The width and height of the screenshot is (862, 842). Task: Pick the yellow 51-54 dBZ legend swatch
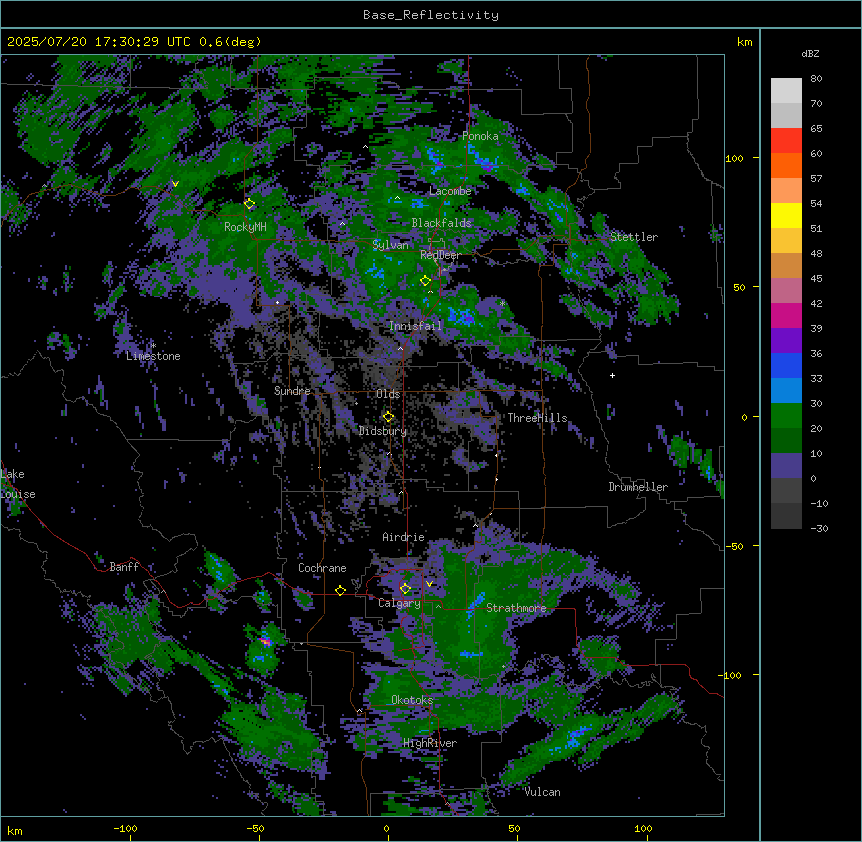pos(786,215)
